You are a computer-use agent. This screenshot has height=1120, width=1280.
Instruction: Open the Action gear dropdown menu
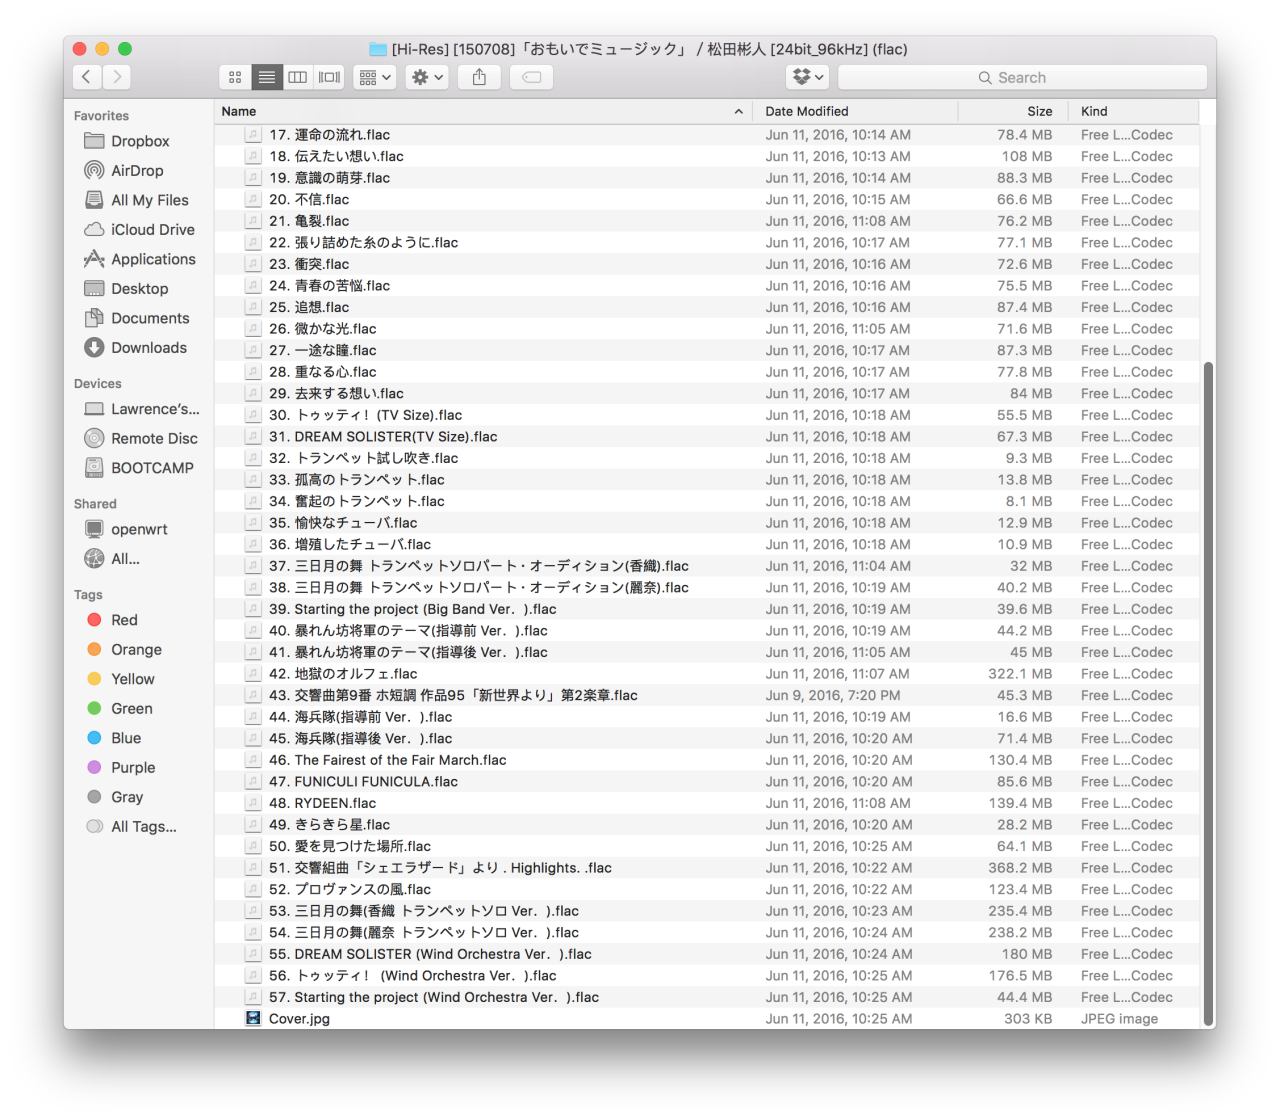point(427,77)
